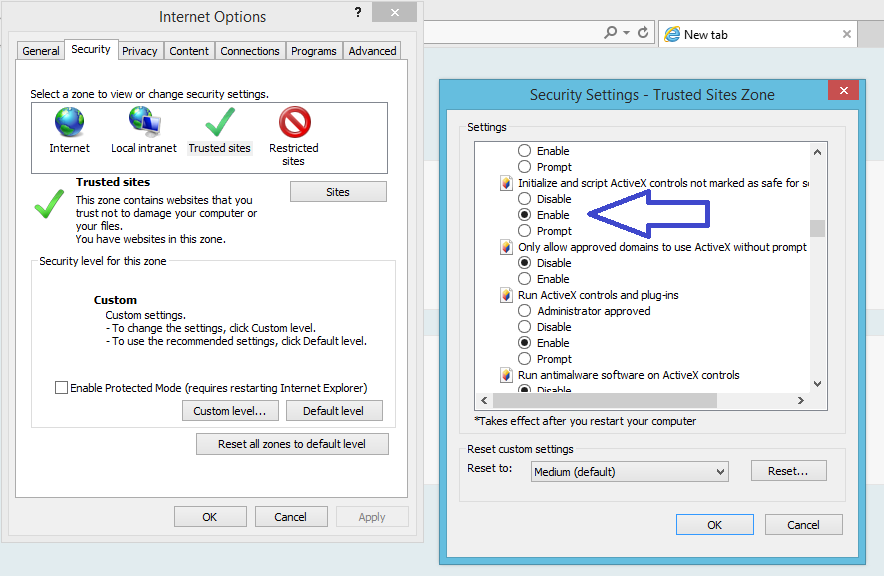Open the address bar search dropdown arrow
The image size is (884, 576).
pyautogui.click(x=626, y=33)
